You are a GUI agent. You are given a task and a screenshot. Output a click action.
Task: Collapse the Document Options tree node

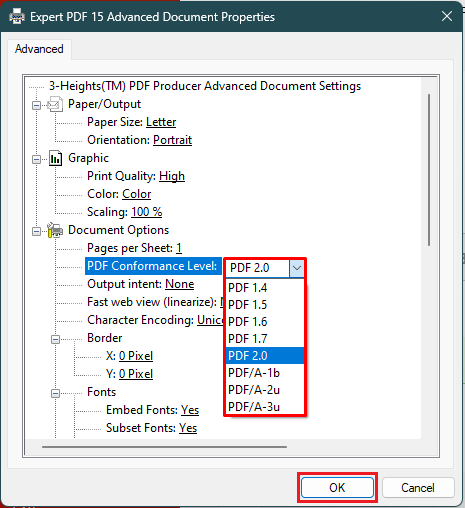[36, 231]
